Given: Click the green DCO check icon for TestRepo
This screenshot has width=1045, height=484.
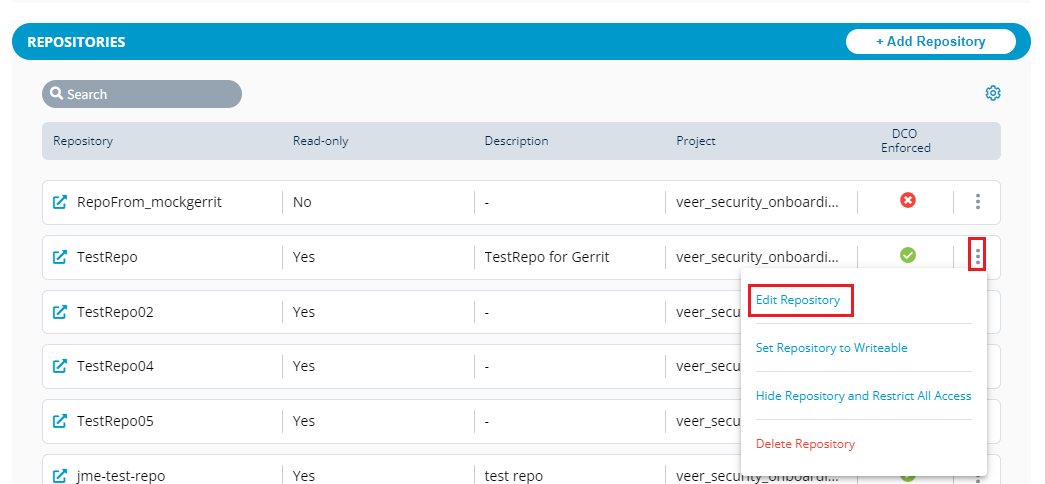Looking at the screenshot, I should (907, 256).
